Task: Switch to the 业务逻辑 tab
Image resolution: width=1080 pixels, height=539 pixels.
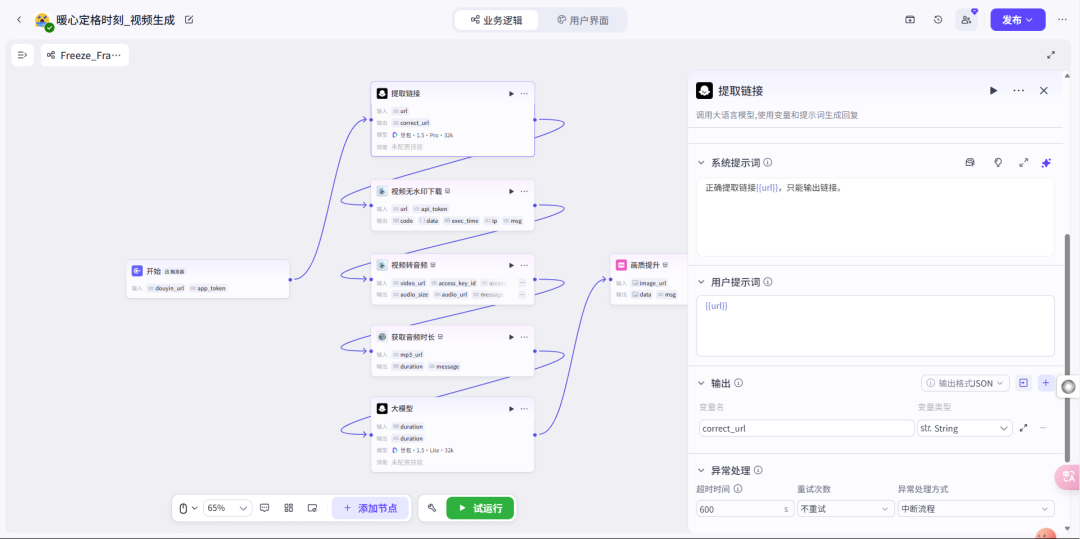Action: click(497, 20)
